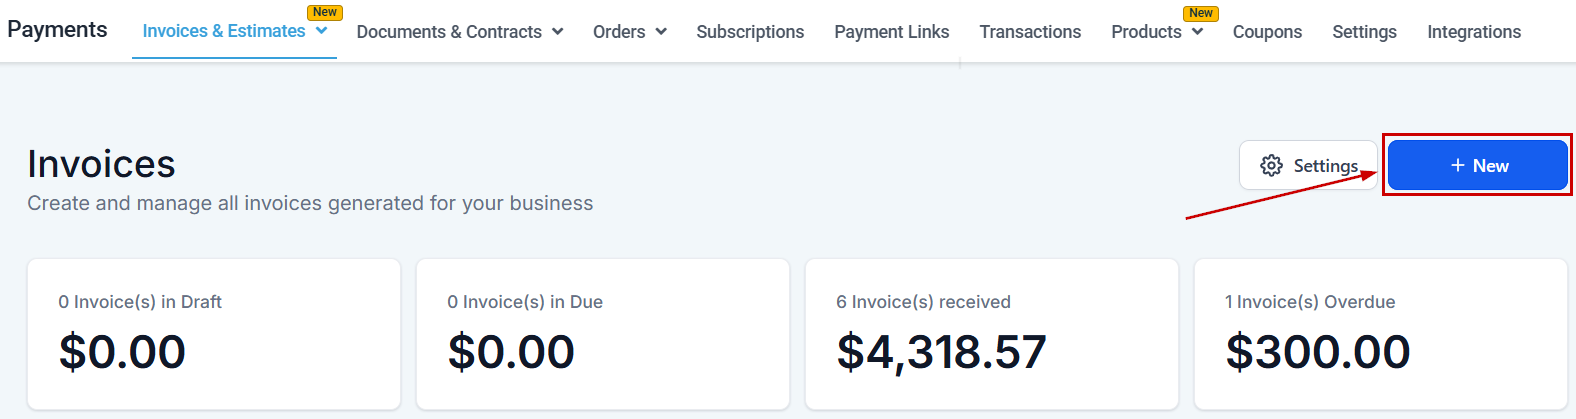The height and width of the screenshot is (419, 1576).
Task: Expand the Orders dropdown menu
Action: point(661,32)
